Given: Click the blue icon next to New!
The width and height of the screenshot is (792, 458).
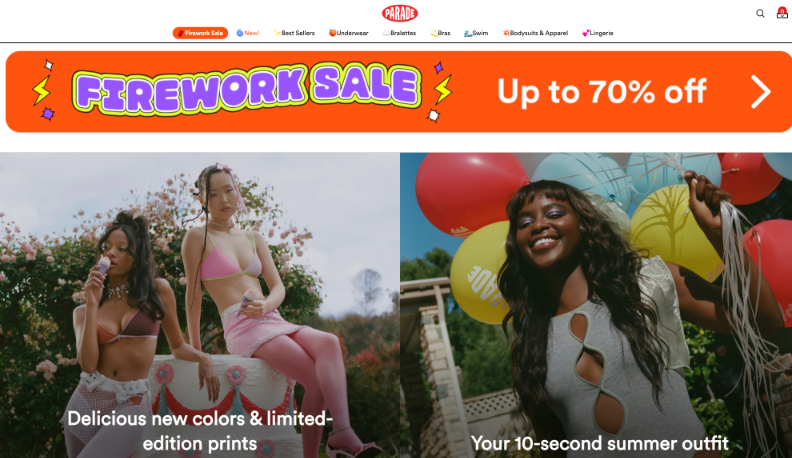Looking at the screenshot, I should (239, 33).
